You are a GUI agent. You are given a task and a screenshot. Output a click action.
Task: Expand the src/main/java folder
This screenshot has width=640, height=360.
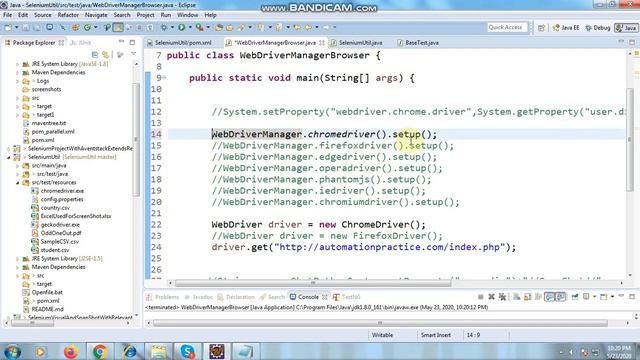[18, 166]
